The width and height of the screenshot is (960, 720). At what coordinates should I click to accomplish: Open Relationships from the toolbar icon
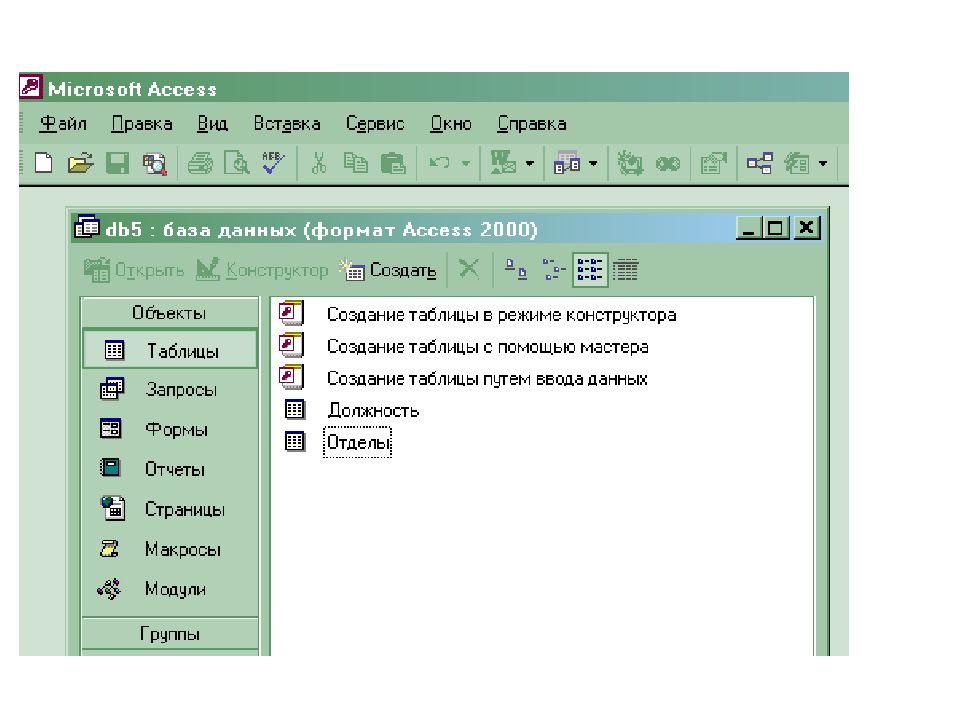(759, 163)
